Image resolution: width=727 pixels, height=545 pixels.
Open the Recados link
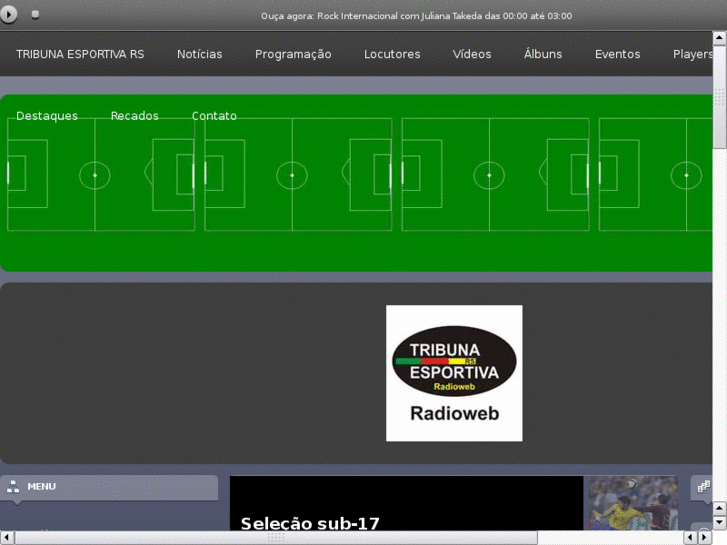[134, 116]
